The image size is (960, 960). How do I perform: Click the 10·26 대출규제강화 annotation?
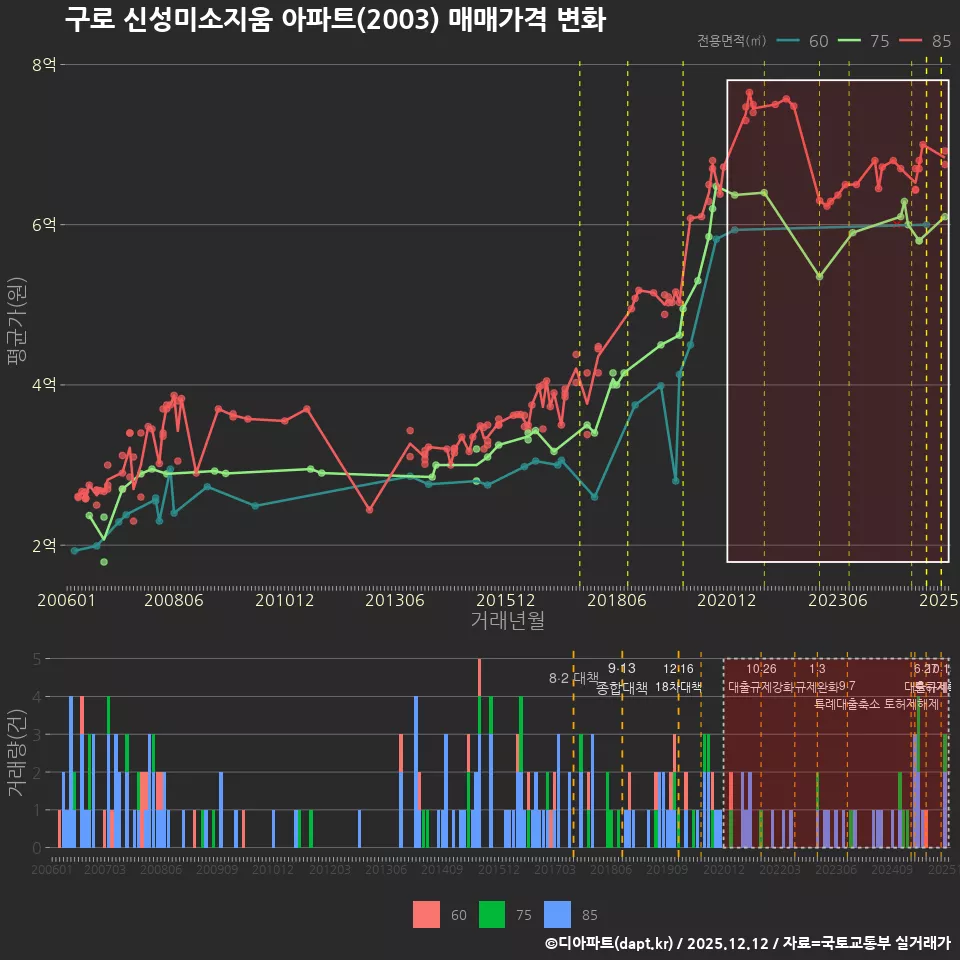click(x=764, y=676)
